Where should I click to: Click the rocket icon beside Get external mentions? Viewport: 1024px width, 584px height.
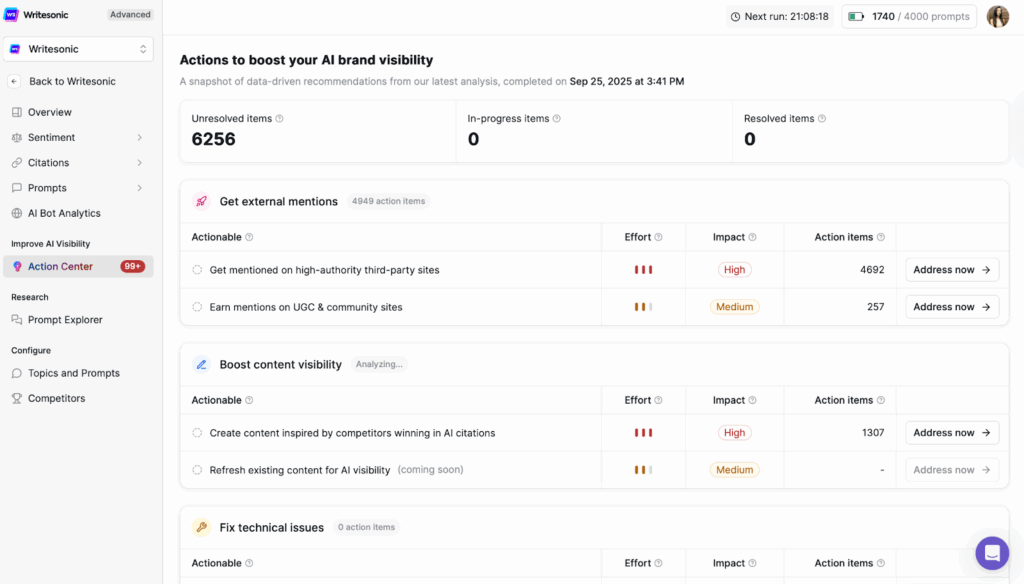point(201,201)
